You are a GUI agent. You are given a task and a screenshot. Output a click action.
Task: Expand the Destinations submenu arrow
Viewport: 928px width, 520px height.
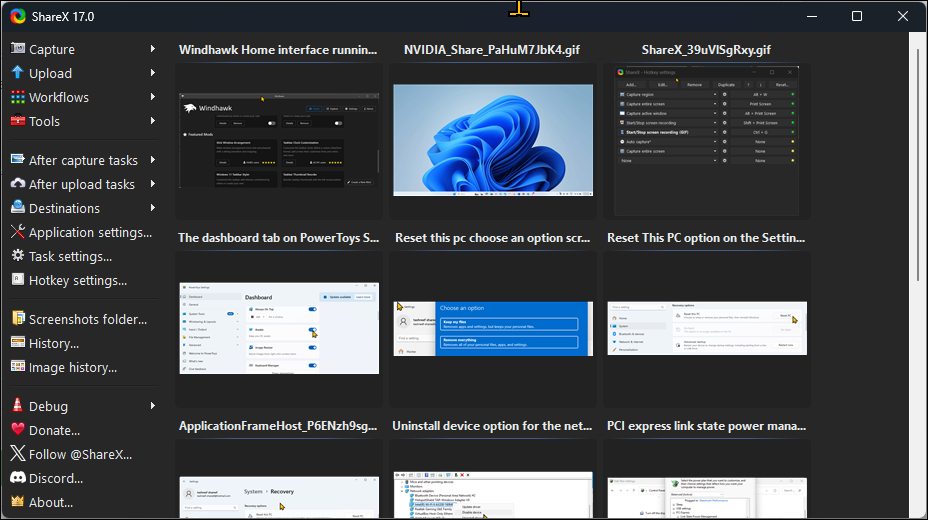coord(153,208)
